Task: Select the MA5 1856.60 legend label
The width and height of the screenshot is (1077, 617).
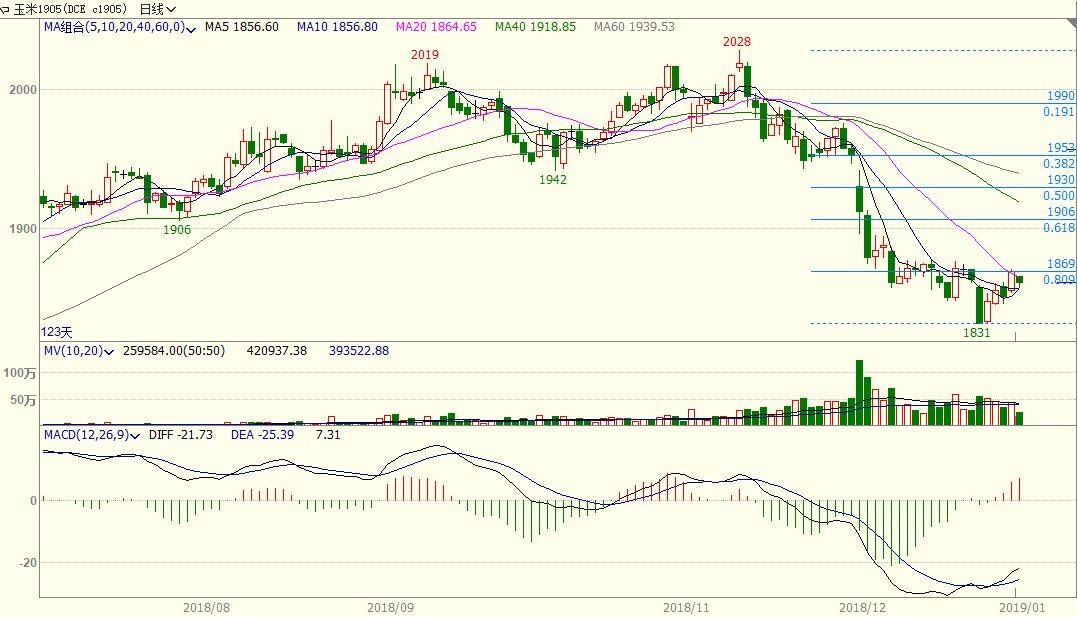Action: click(x=241, y=27)
